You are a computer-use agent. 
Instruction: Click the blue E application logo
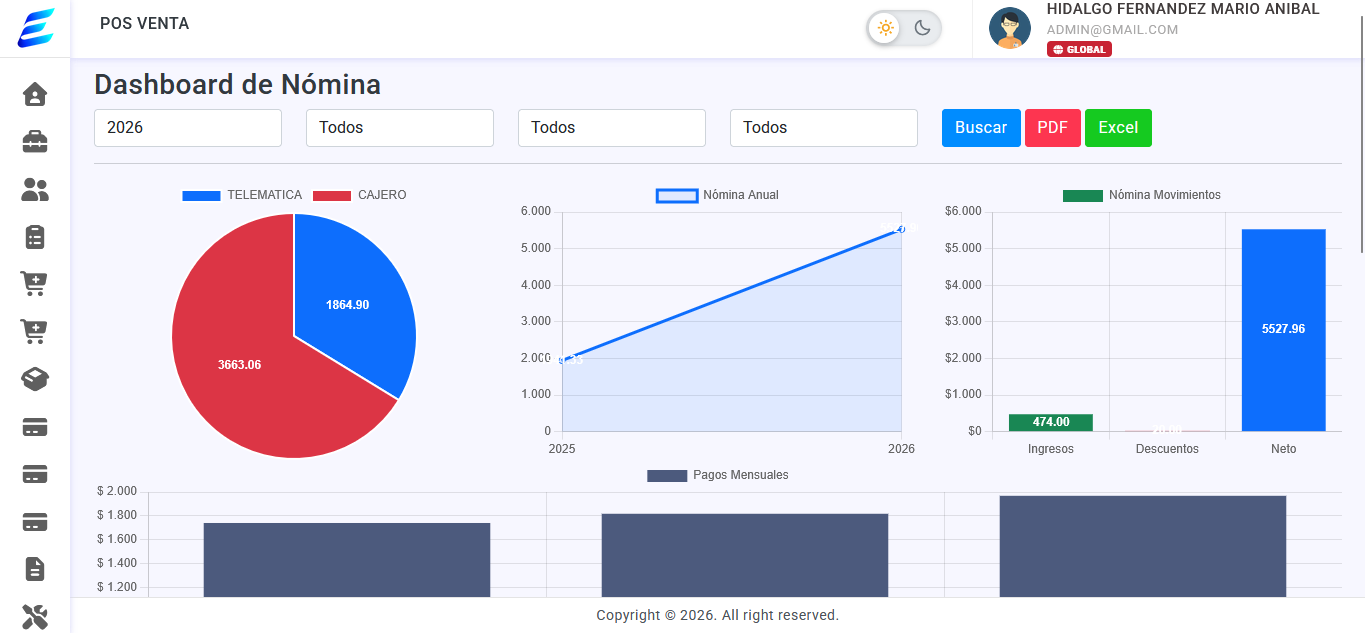(36, 28)
